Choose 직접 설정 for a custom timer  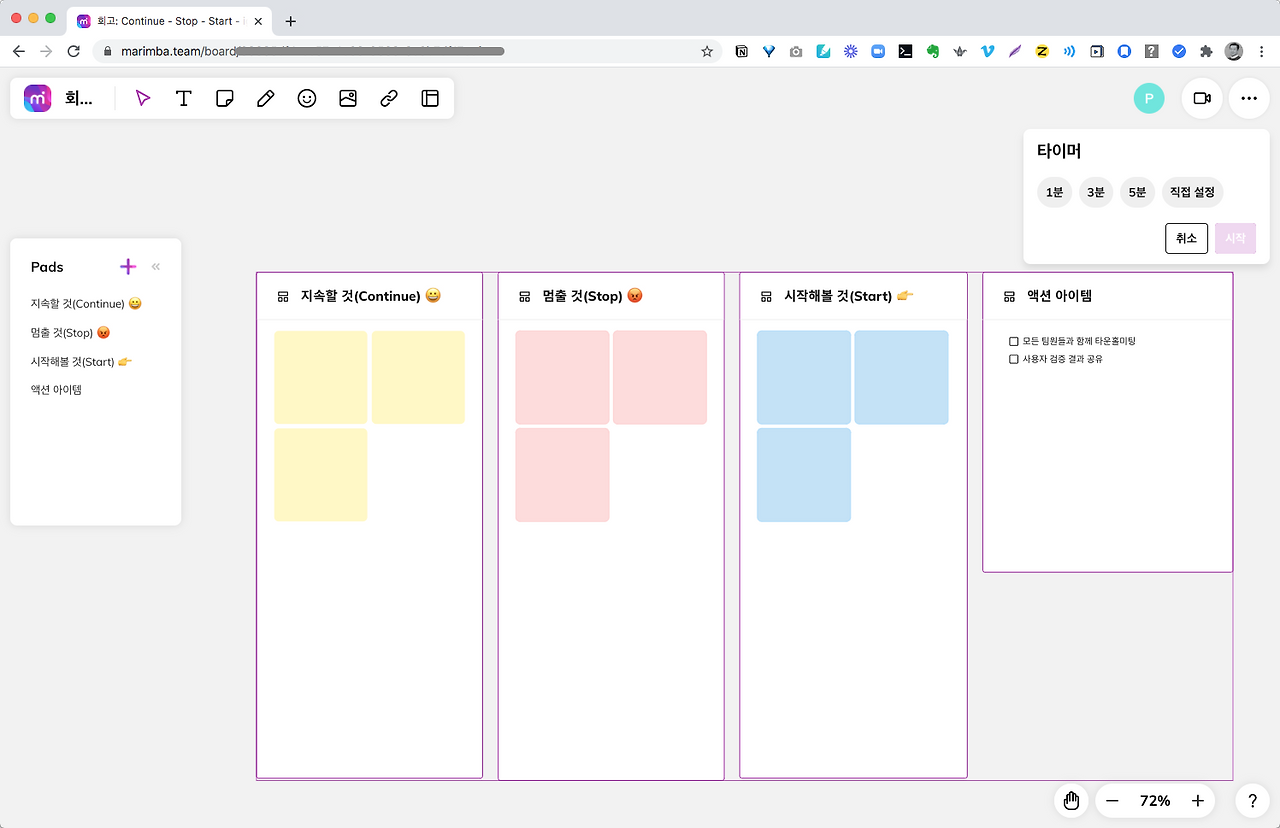click(x=1192, y=192)
